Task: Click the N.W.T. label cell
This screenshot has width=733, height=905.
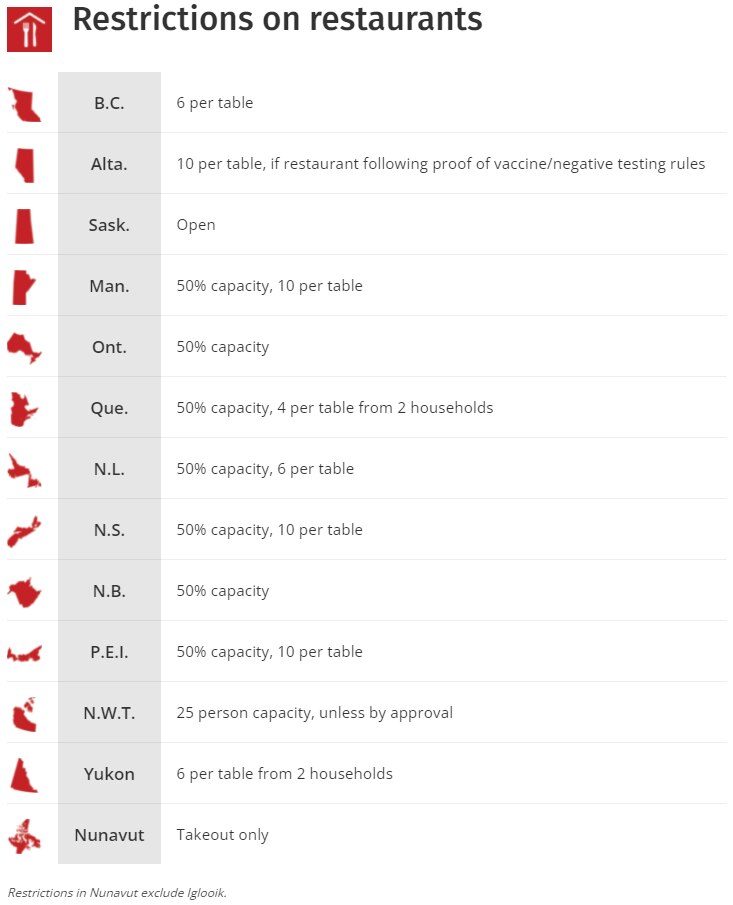Action: [x=109, y=713]
